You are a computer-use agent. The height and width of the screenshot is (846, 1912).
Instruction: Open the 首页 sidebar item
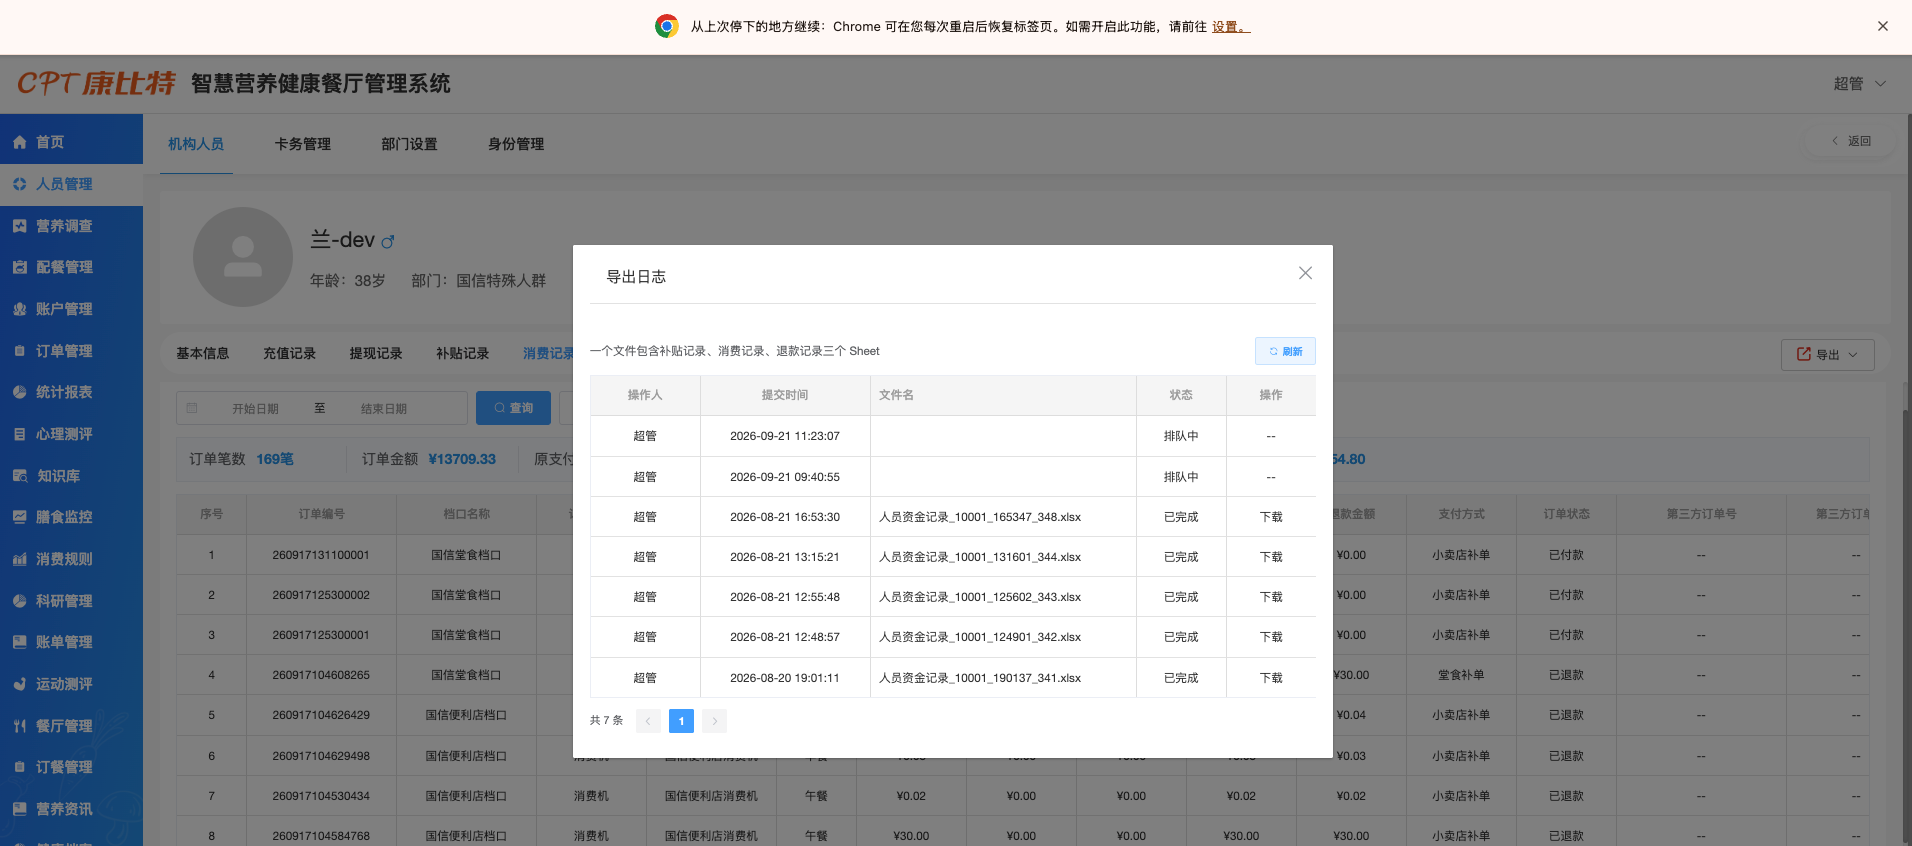[x=71, y=142]
